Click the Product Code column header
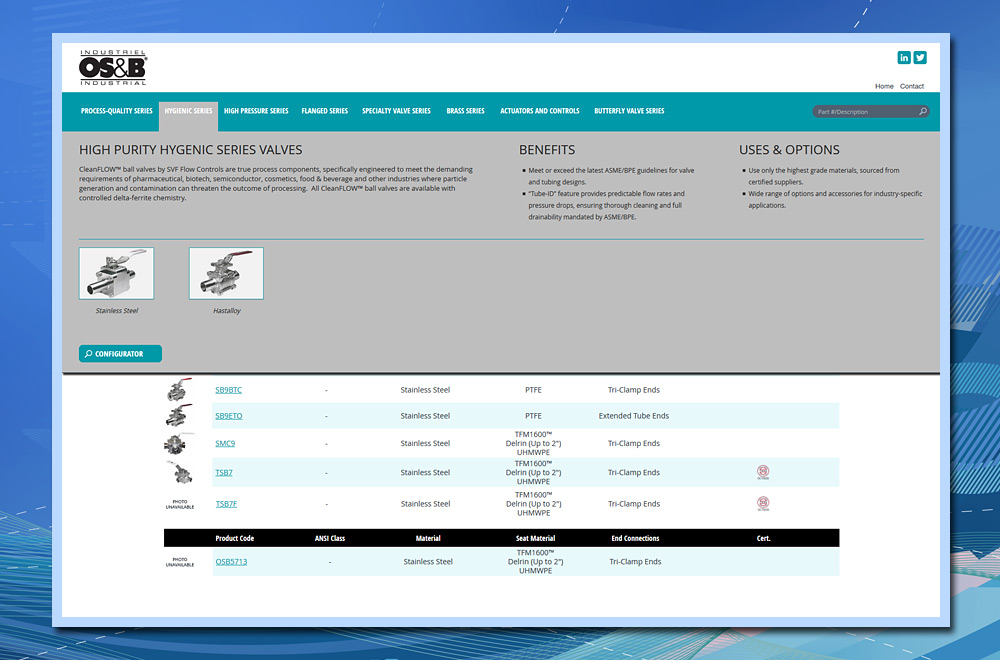Image resolution: width=1000 pixels, height=660 pixels. click(235, 538)
